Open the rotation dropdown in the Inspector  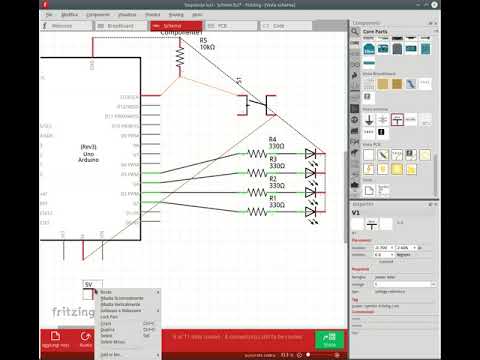(384, 255)
